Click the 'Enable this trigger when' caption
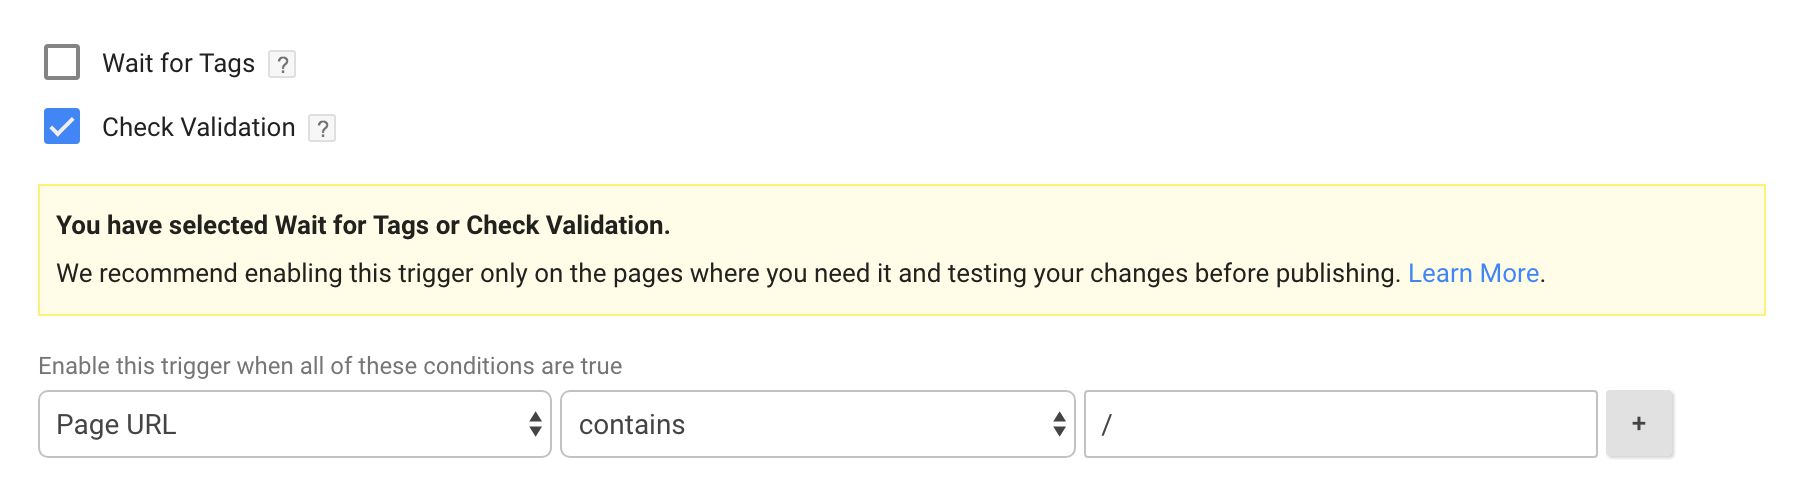The image size is (1804, 492). click(330, 366)
